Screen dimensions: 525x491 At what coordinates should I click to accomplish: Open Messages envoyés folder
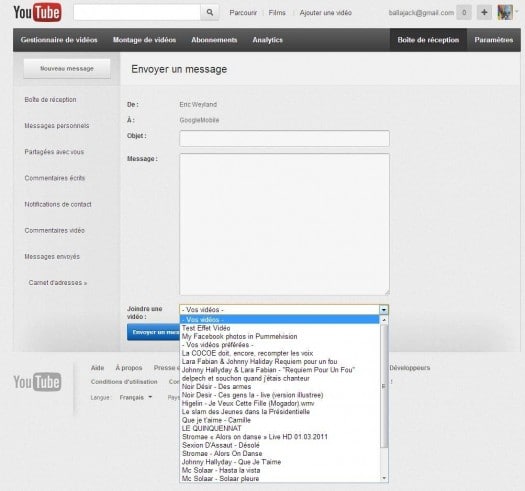tap(52, 257)
